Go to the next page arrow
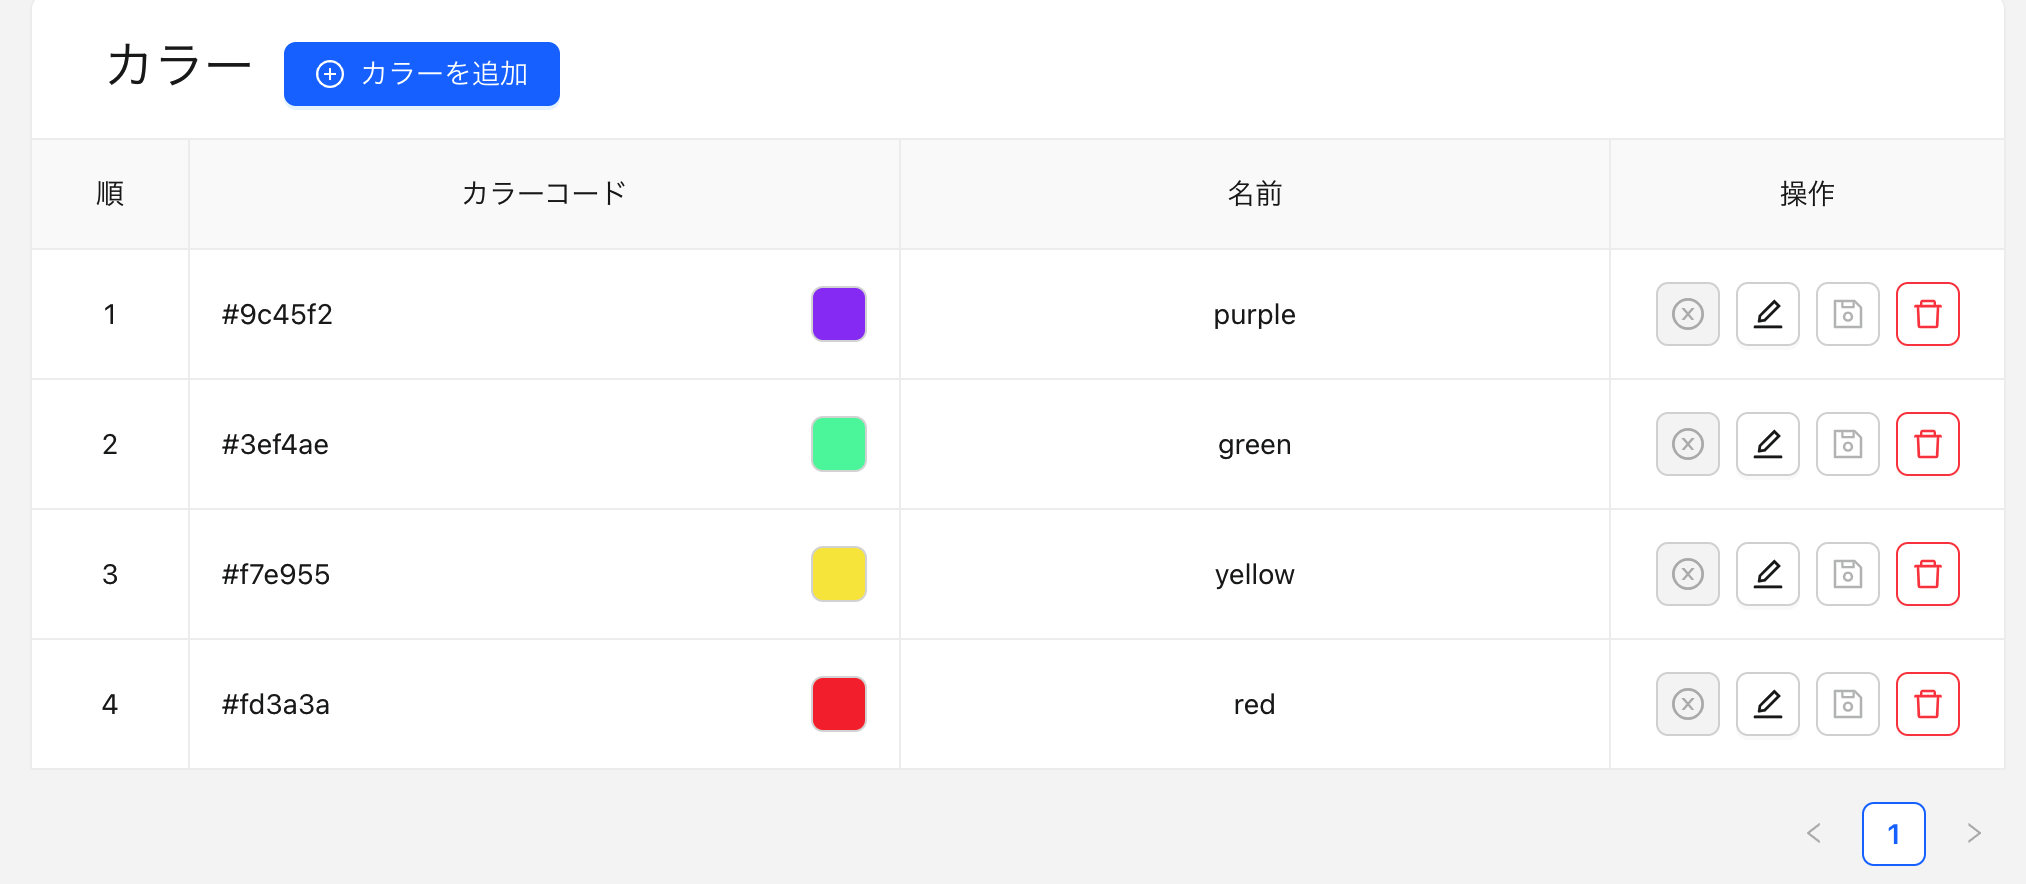This screenshot has height=884, width=2026. [1973, 833]
